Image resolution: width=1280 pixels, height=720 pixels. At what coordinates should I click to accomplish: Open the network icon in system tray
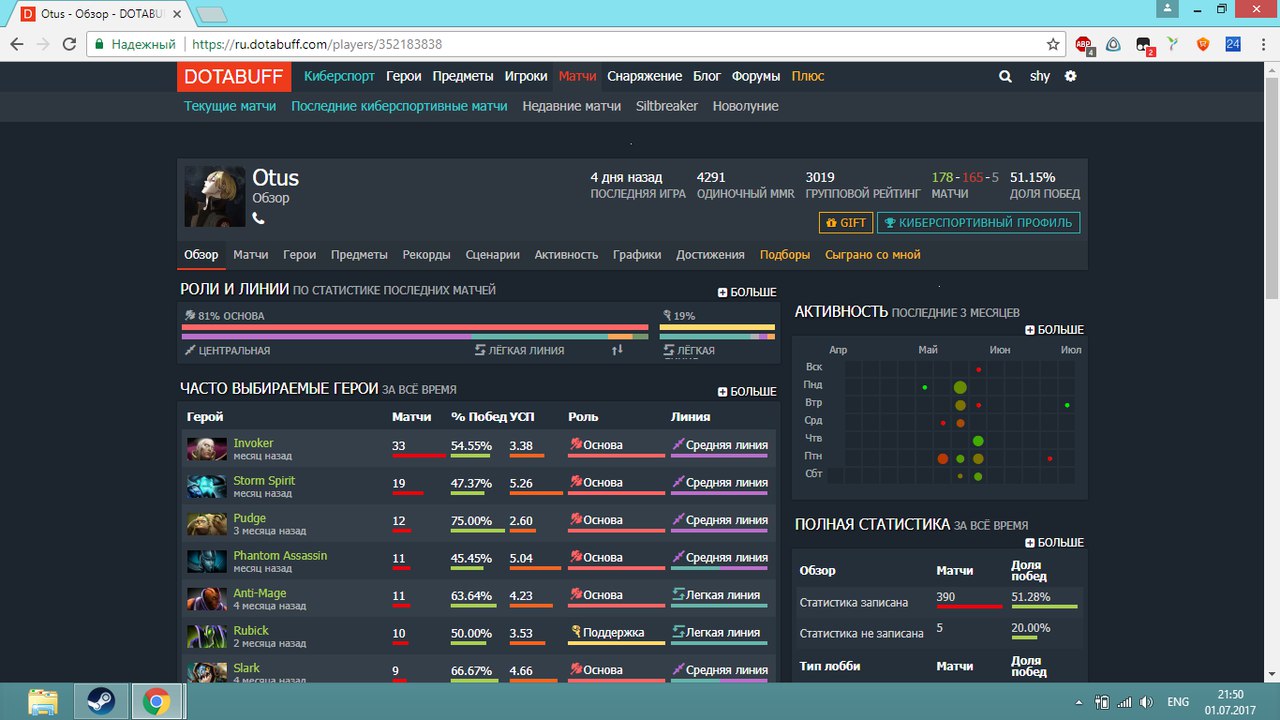(x=1124, y=701)
